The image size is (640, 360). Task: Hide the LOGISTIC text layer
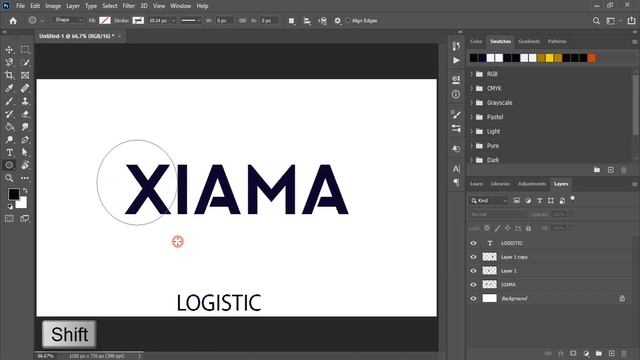[473, 243]
